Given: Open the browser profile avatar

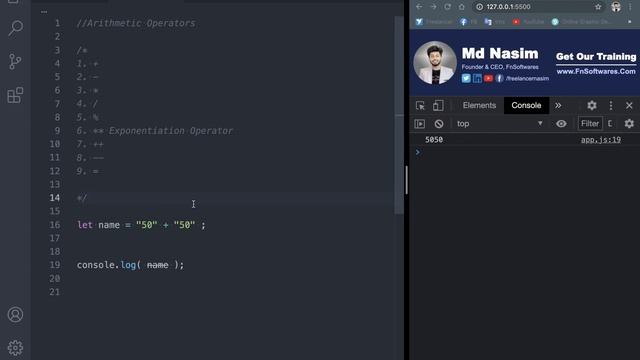Looking at the screenshot, I should [616, 7].
